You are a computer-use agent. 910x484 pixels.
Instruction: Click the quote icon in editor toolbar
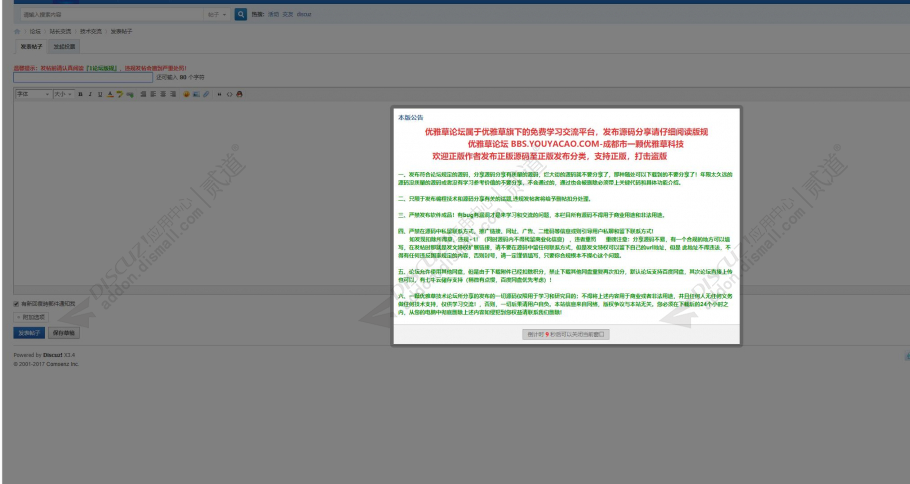219,94
